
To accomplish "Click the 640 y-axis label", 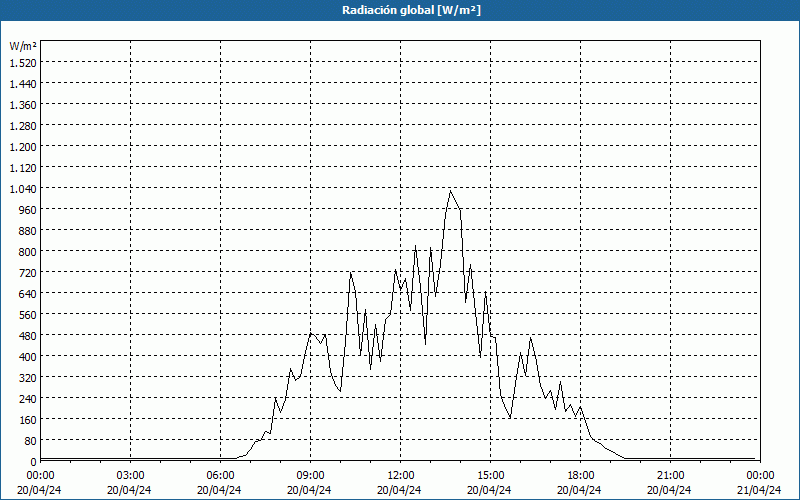I will pos(28,293).
